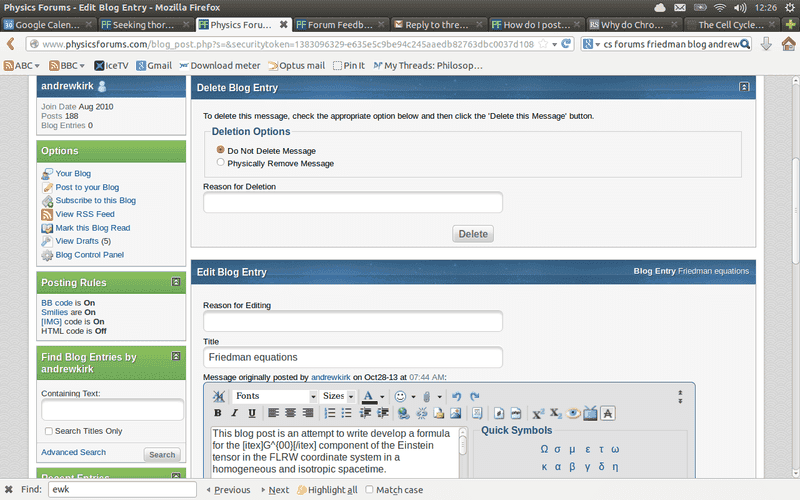Viewport: 800px width, 500px height.
Task: Open Post to your Blog link
Action: (x=87, y=187)
